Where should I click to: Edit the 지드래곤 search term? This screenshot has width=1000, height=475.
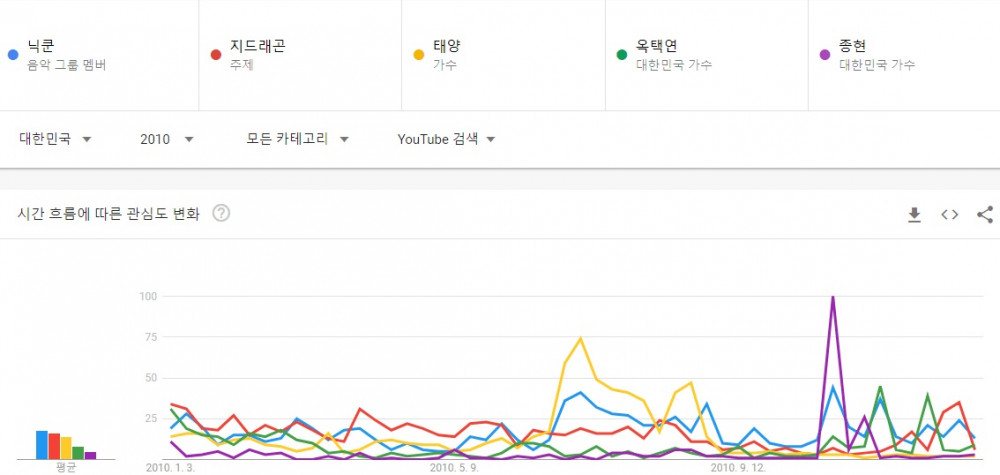(300, 55)
